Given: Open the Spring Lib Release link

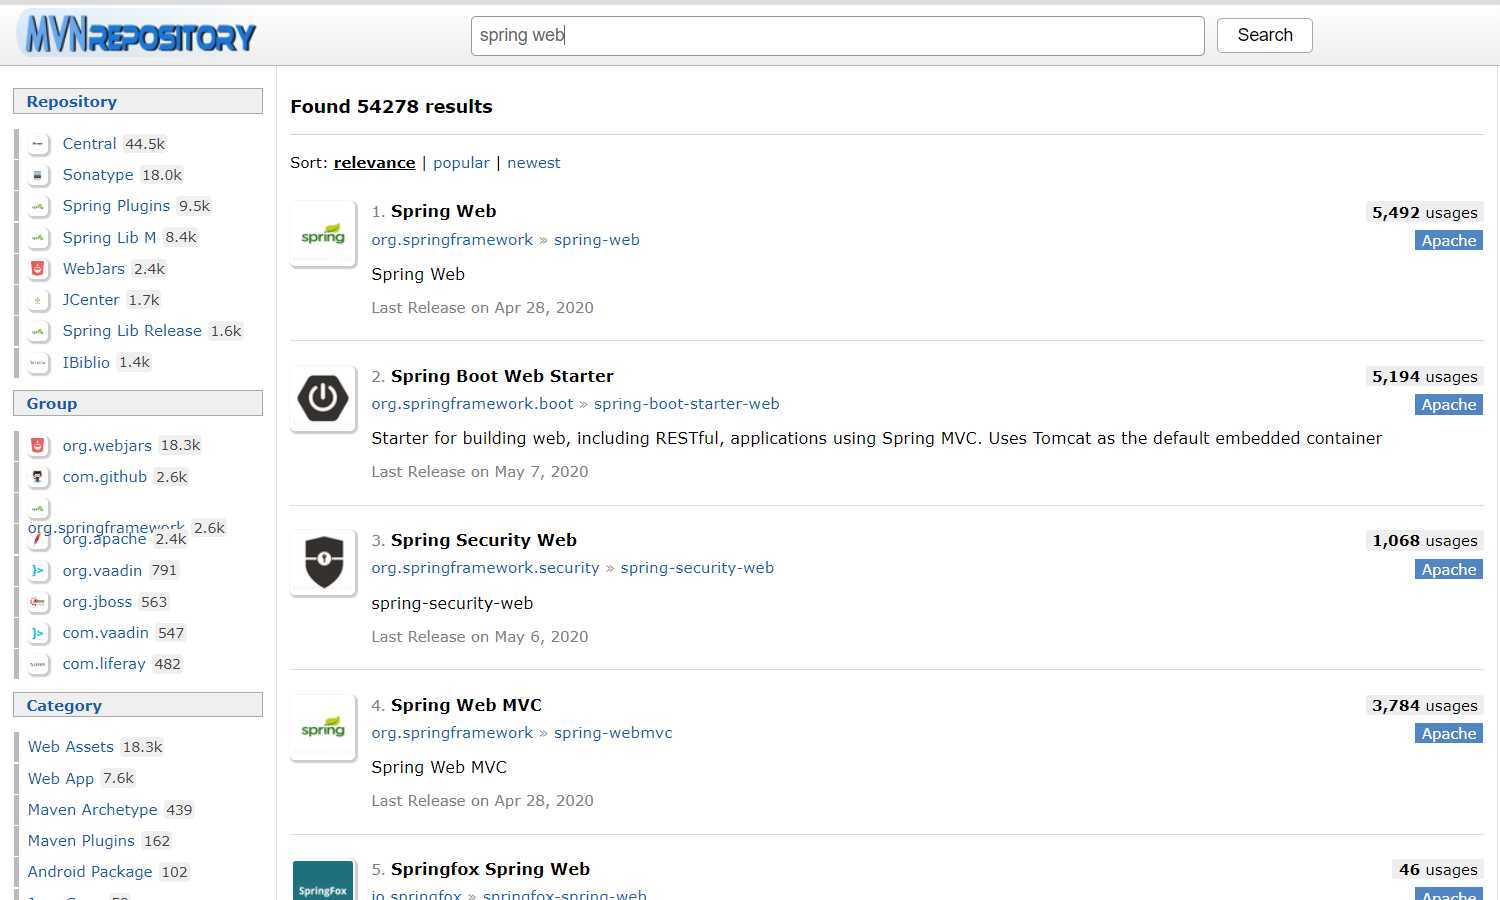Looking at the screenshot, I should (132, 331).
